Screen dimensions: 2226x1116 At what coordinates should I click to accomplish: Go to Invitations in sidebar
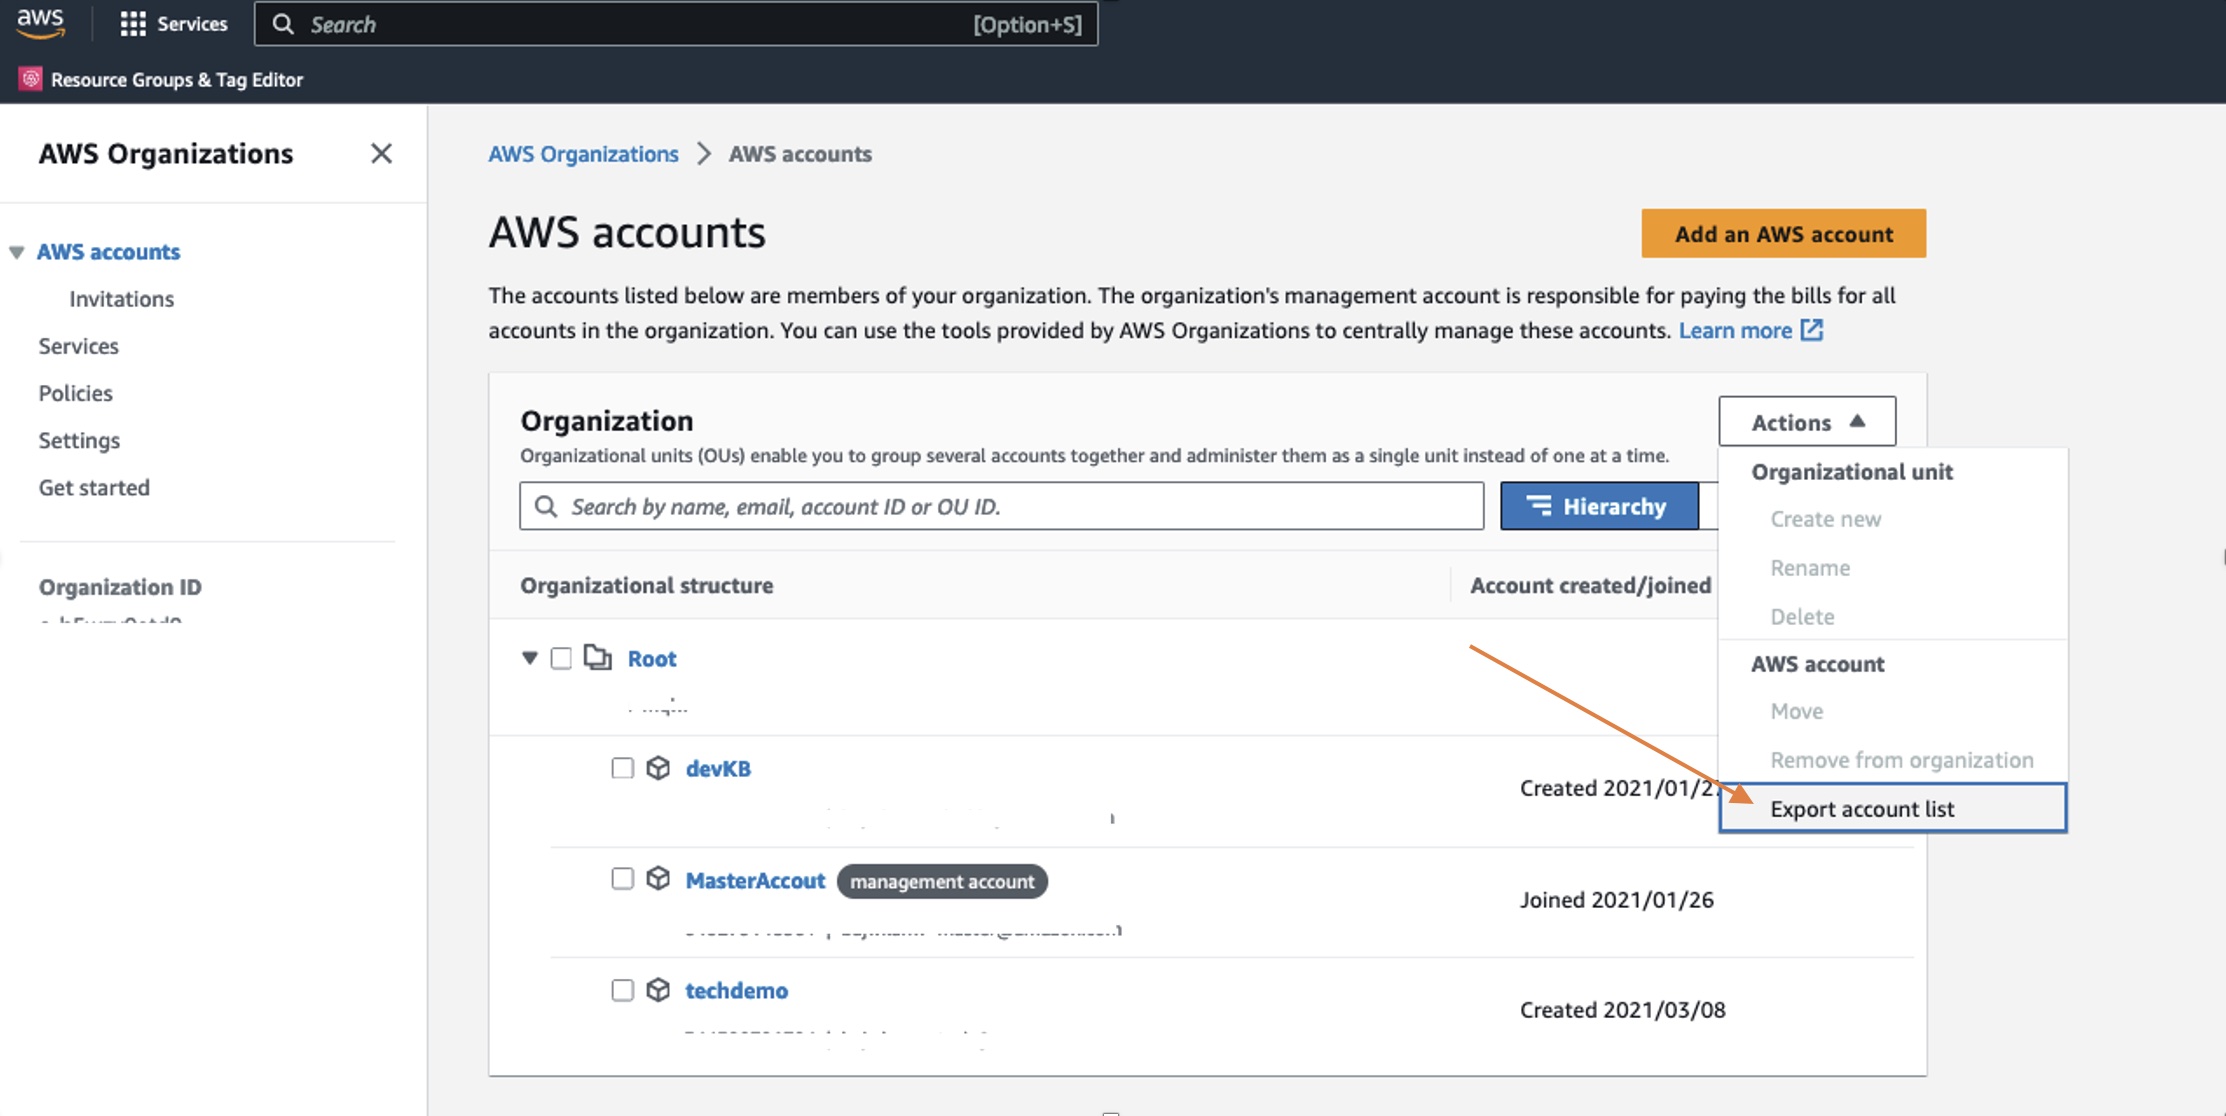121,299
